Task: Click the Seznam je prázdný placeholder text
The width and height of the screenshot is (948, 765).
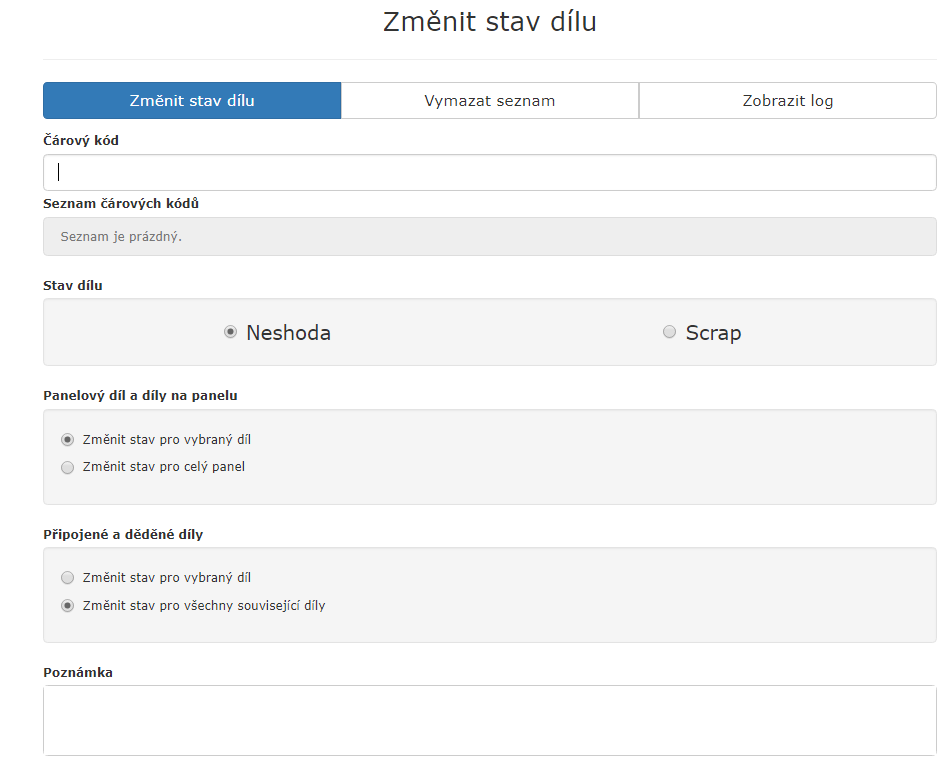Action: 121,237
